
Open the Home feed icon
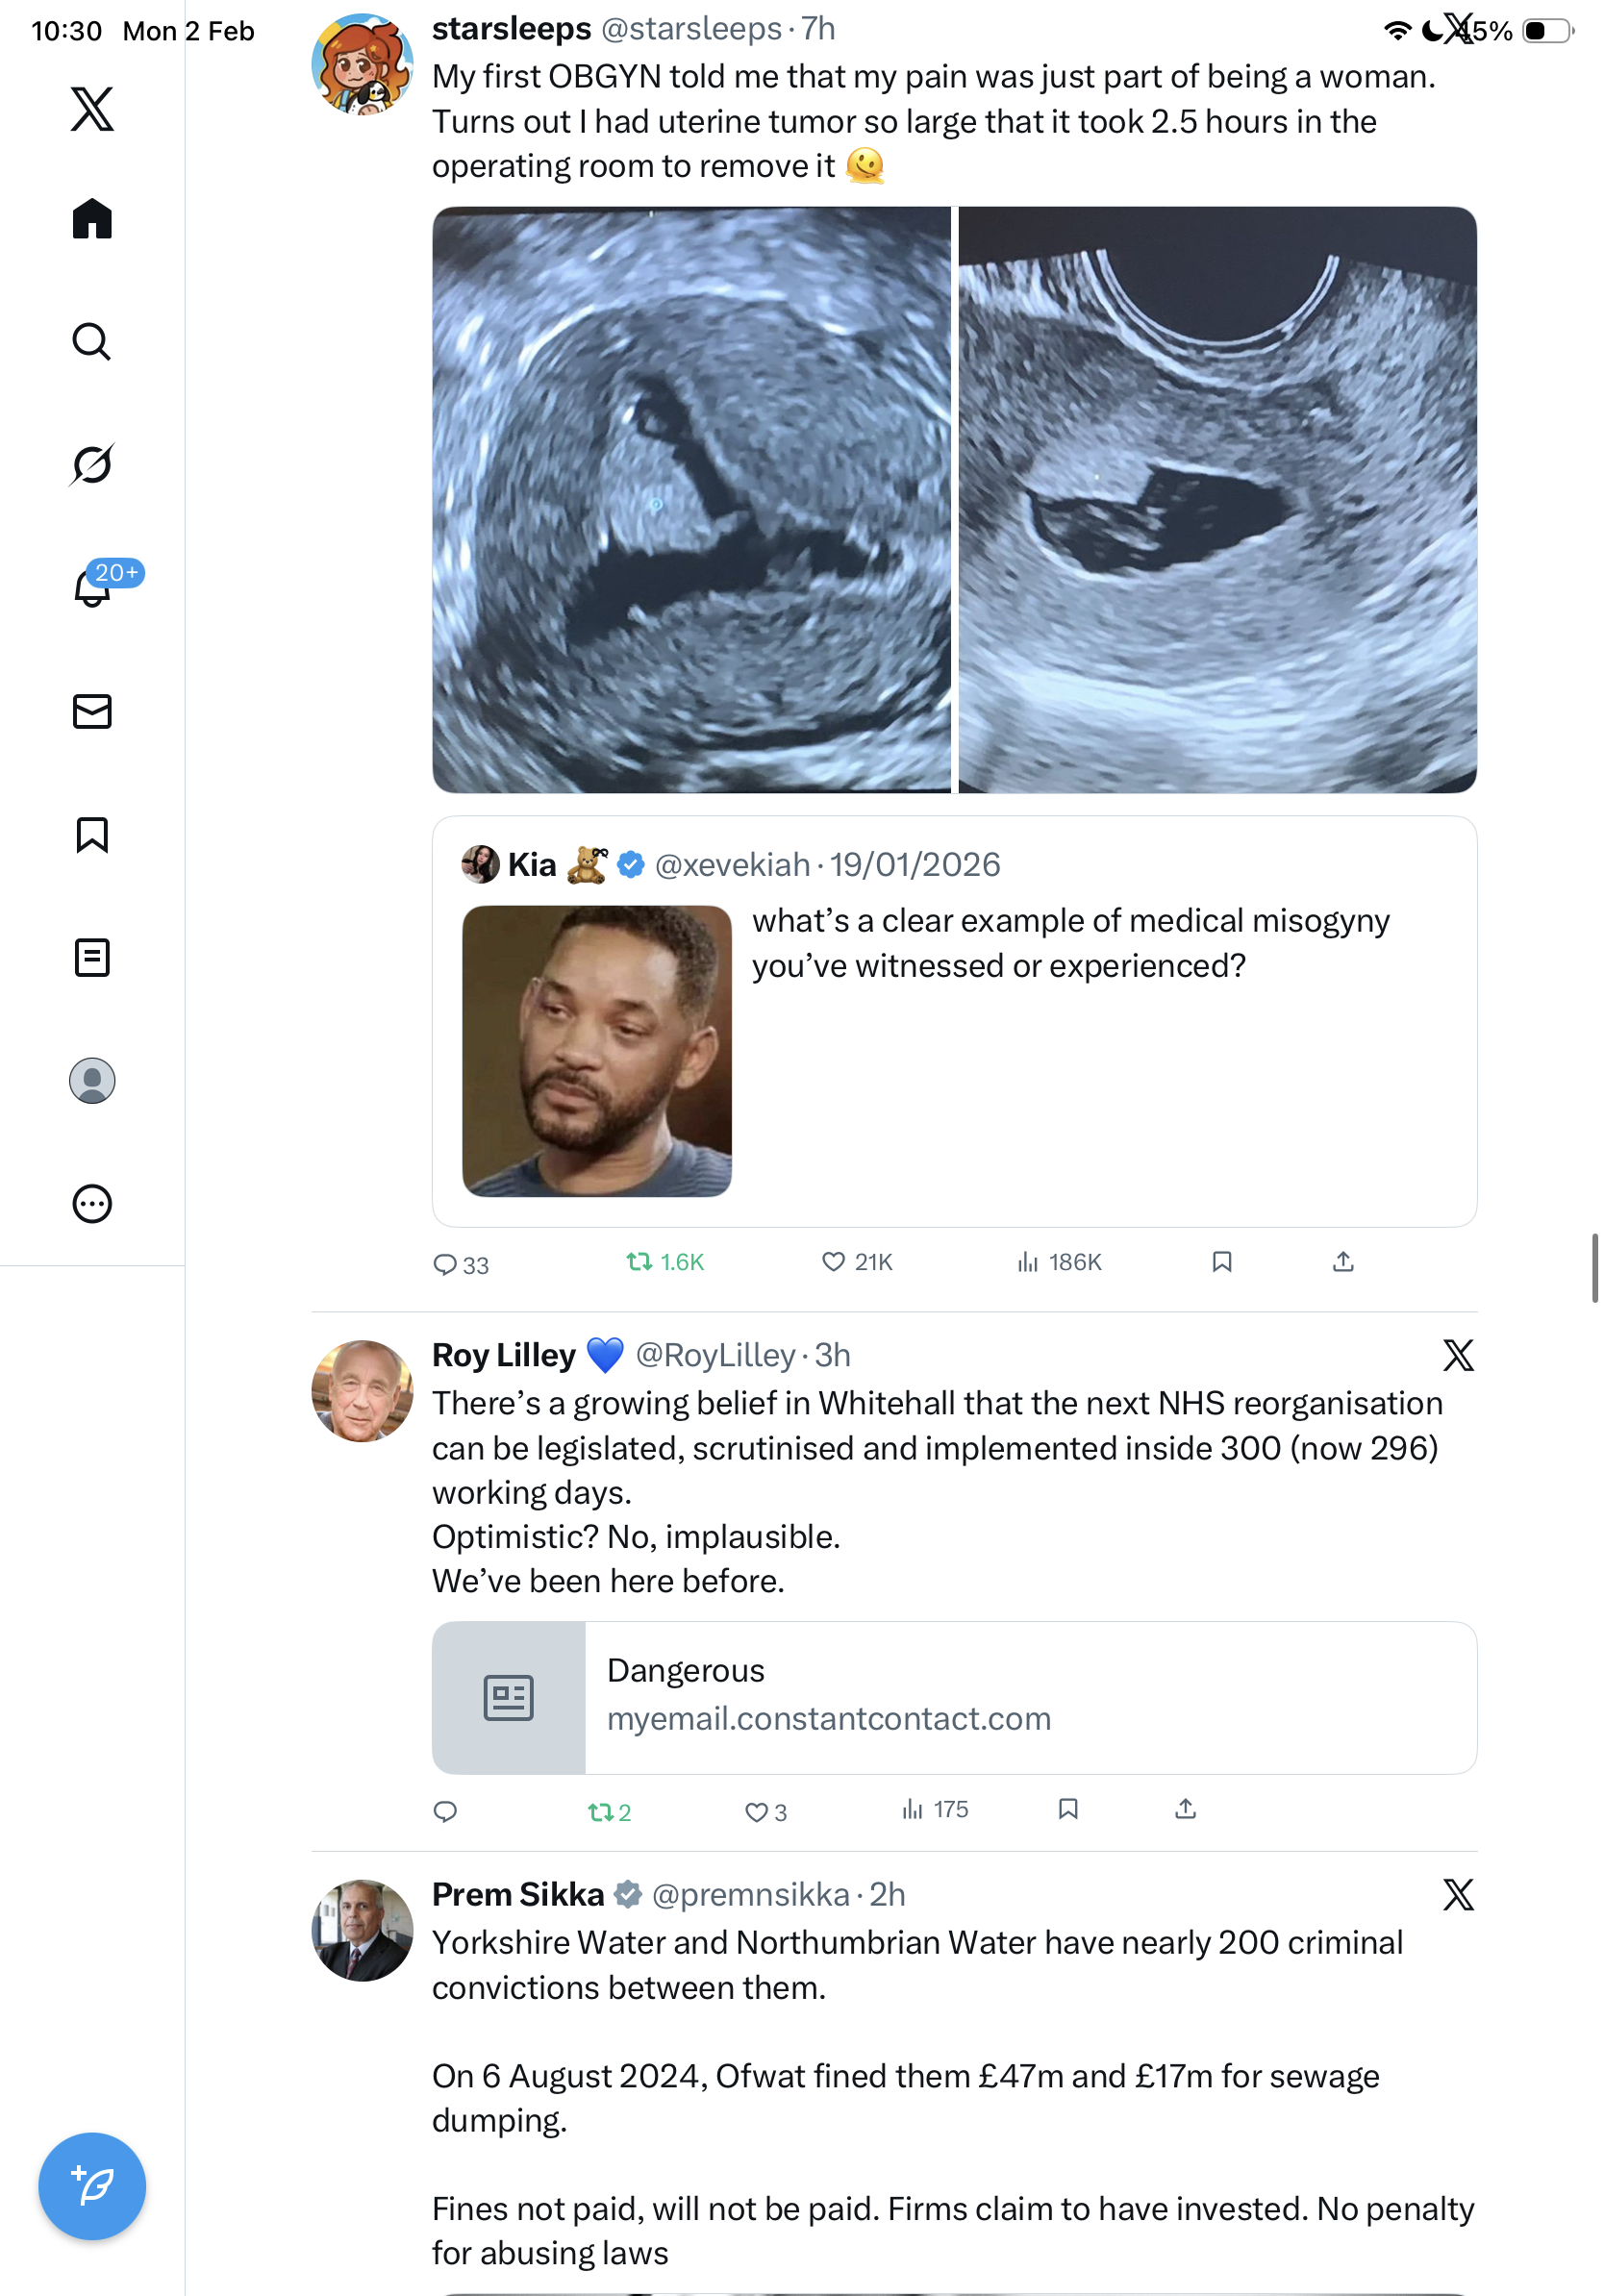[x=92, y=219]
